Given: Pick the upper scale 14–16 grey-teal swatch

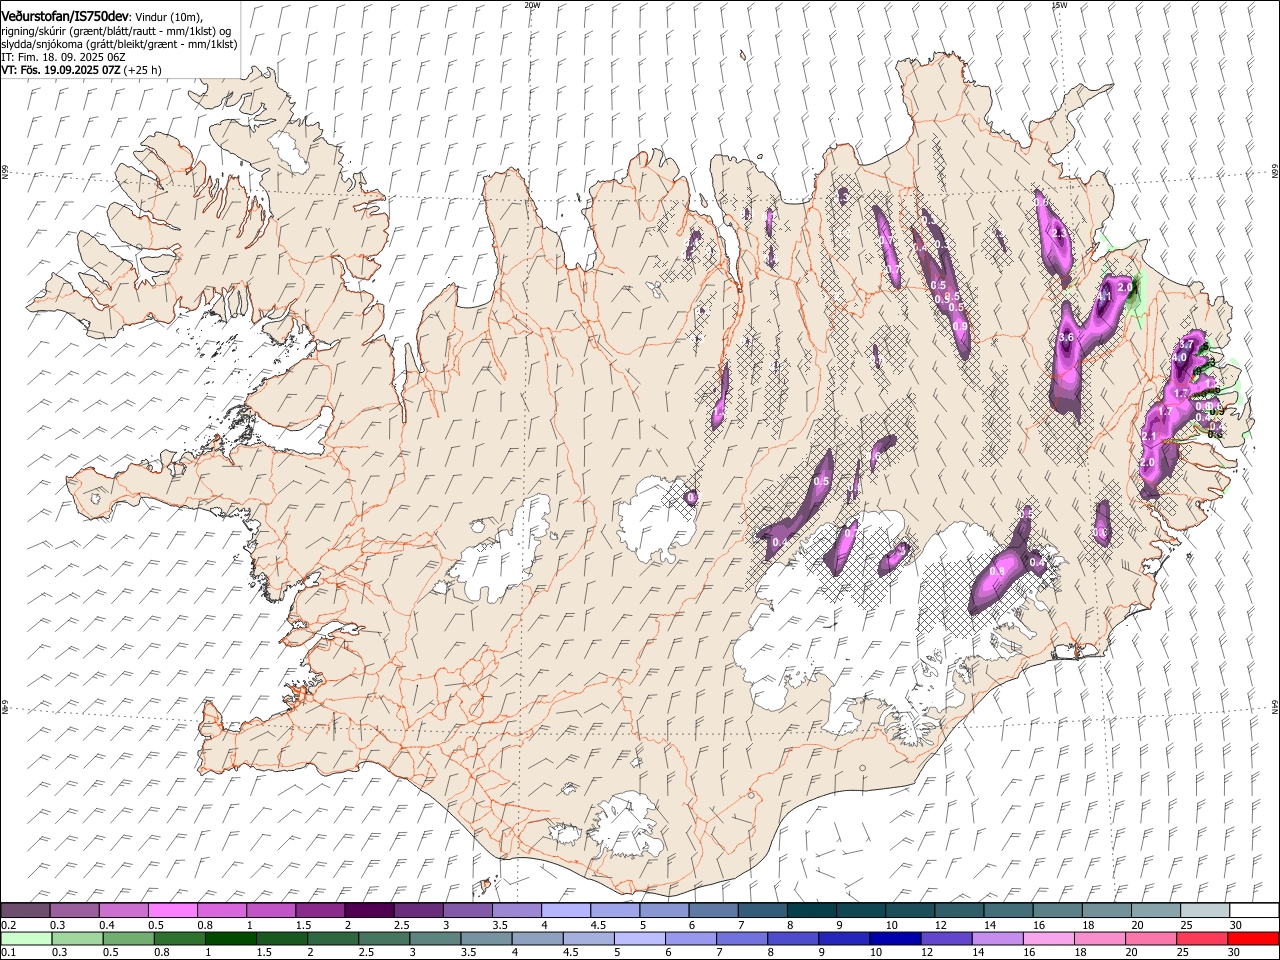Looking at the screenshot, I should (x=1008, y=911).
